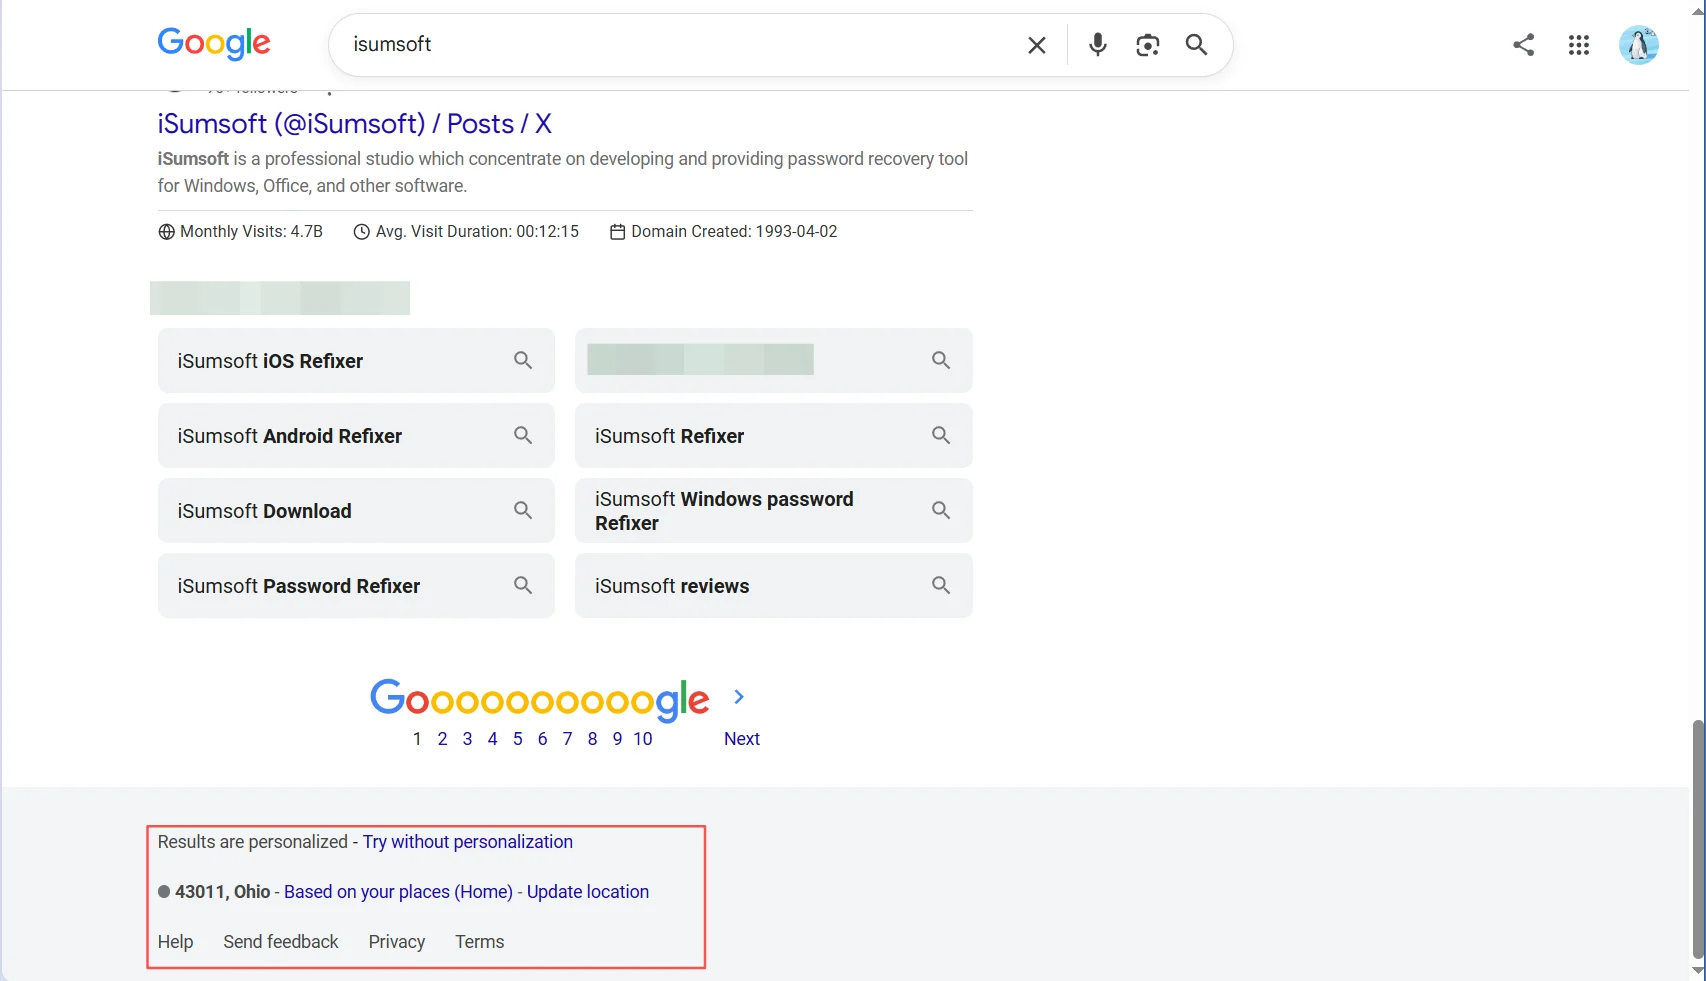The height and width of the screenshot is (981, 1706).
Task: Click the vertical scrollbar thumb
Action: [1698, 838]
